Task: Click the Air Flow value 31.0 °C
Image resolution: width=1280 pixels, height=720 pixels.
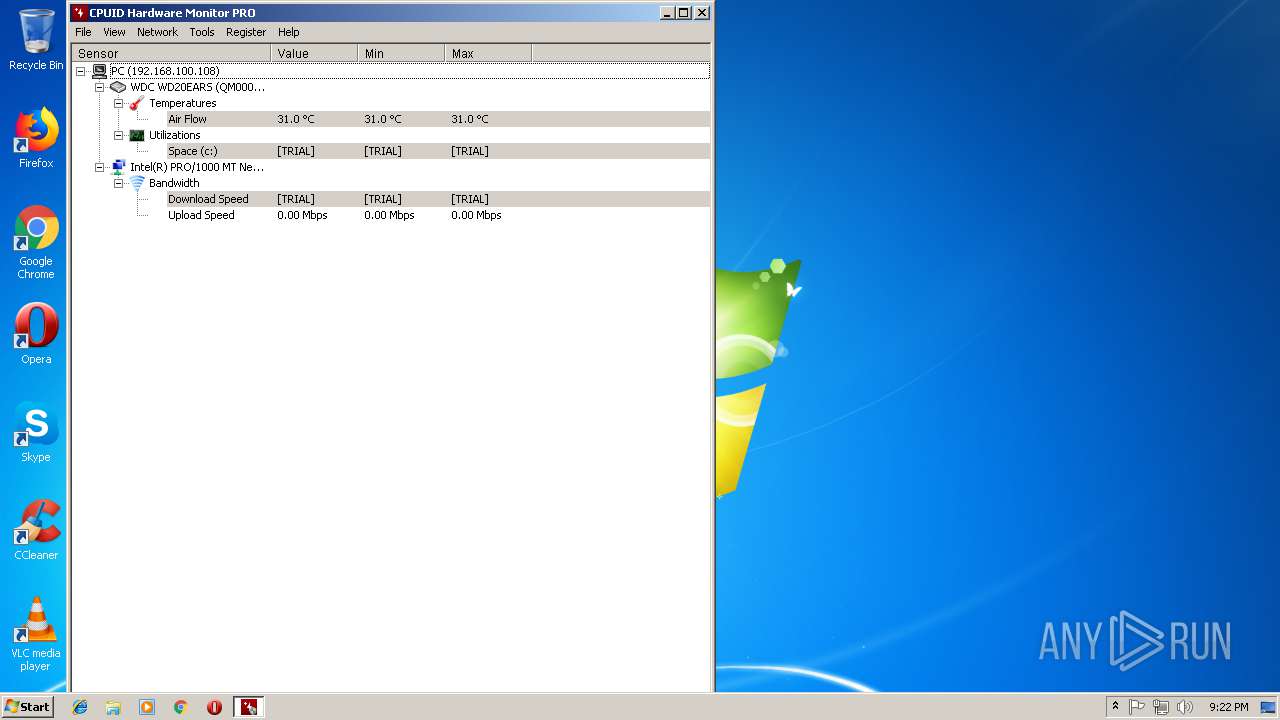Action: coord(296,119)
